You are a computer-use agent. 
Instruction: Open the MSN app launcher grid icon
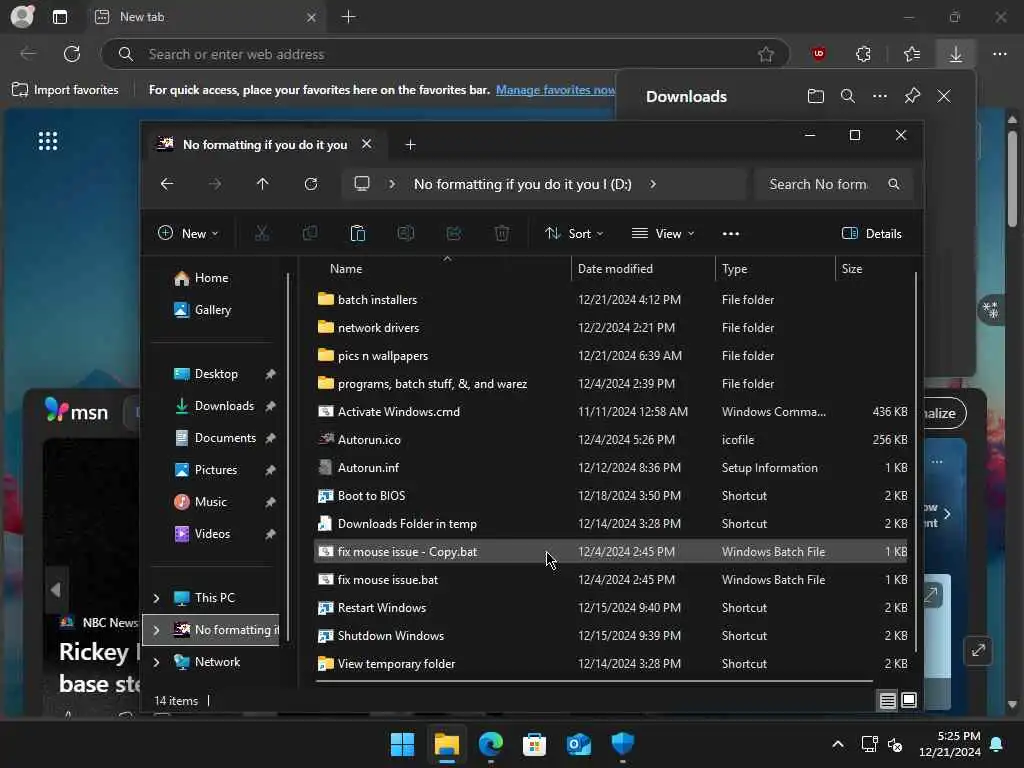point(48,141)
